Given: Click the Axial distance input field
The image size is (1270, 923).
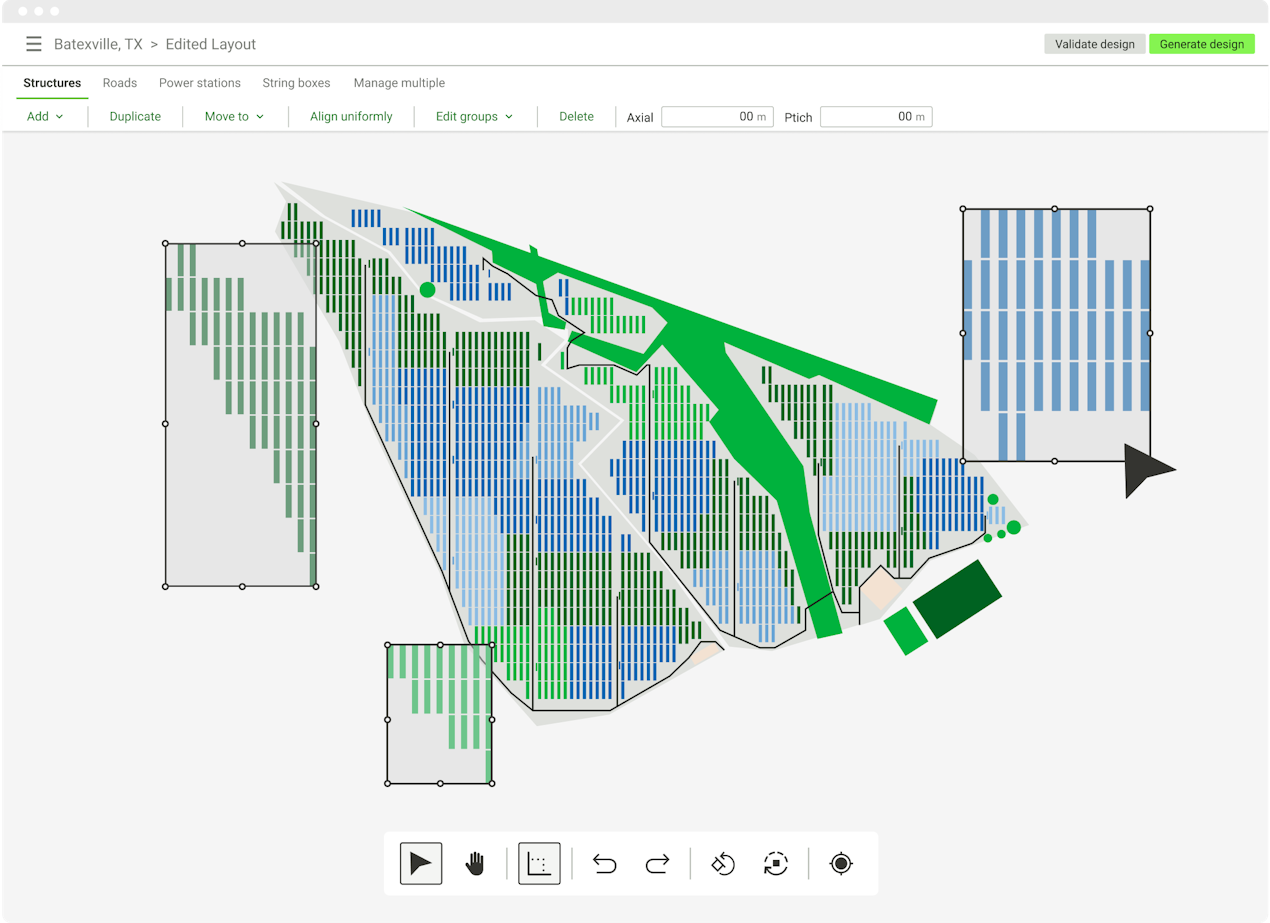Looking at the screenshot, I should 716,117.
